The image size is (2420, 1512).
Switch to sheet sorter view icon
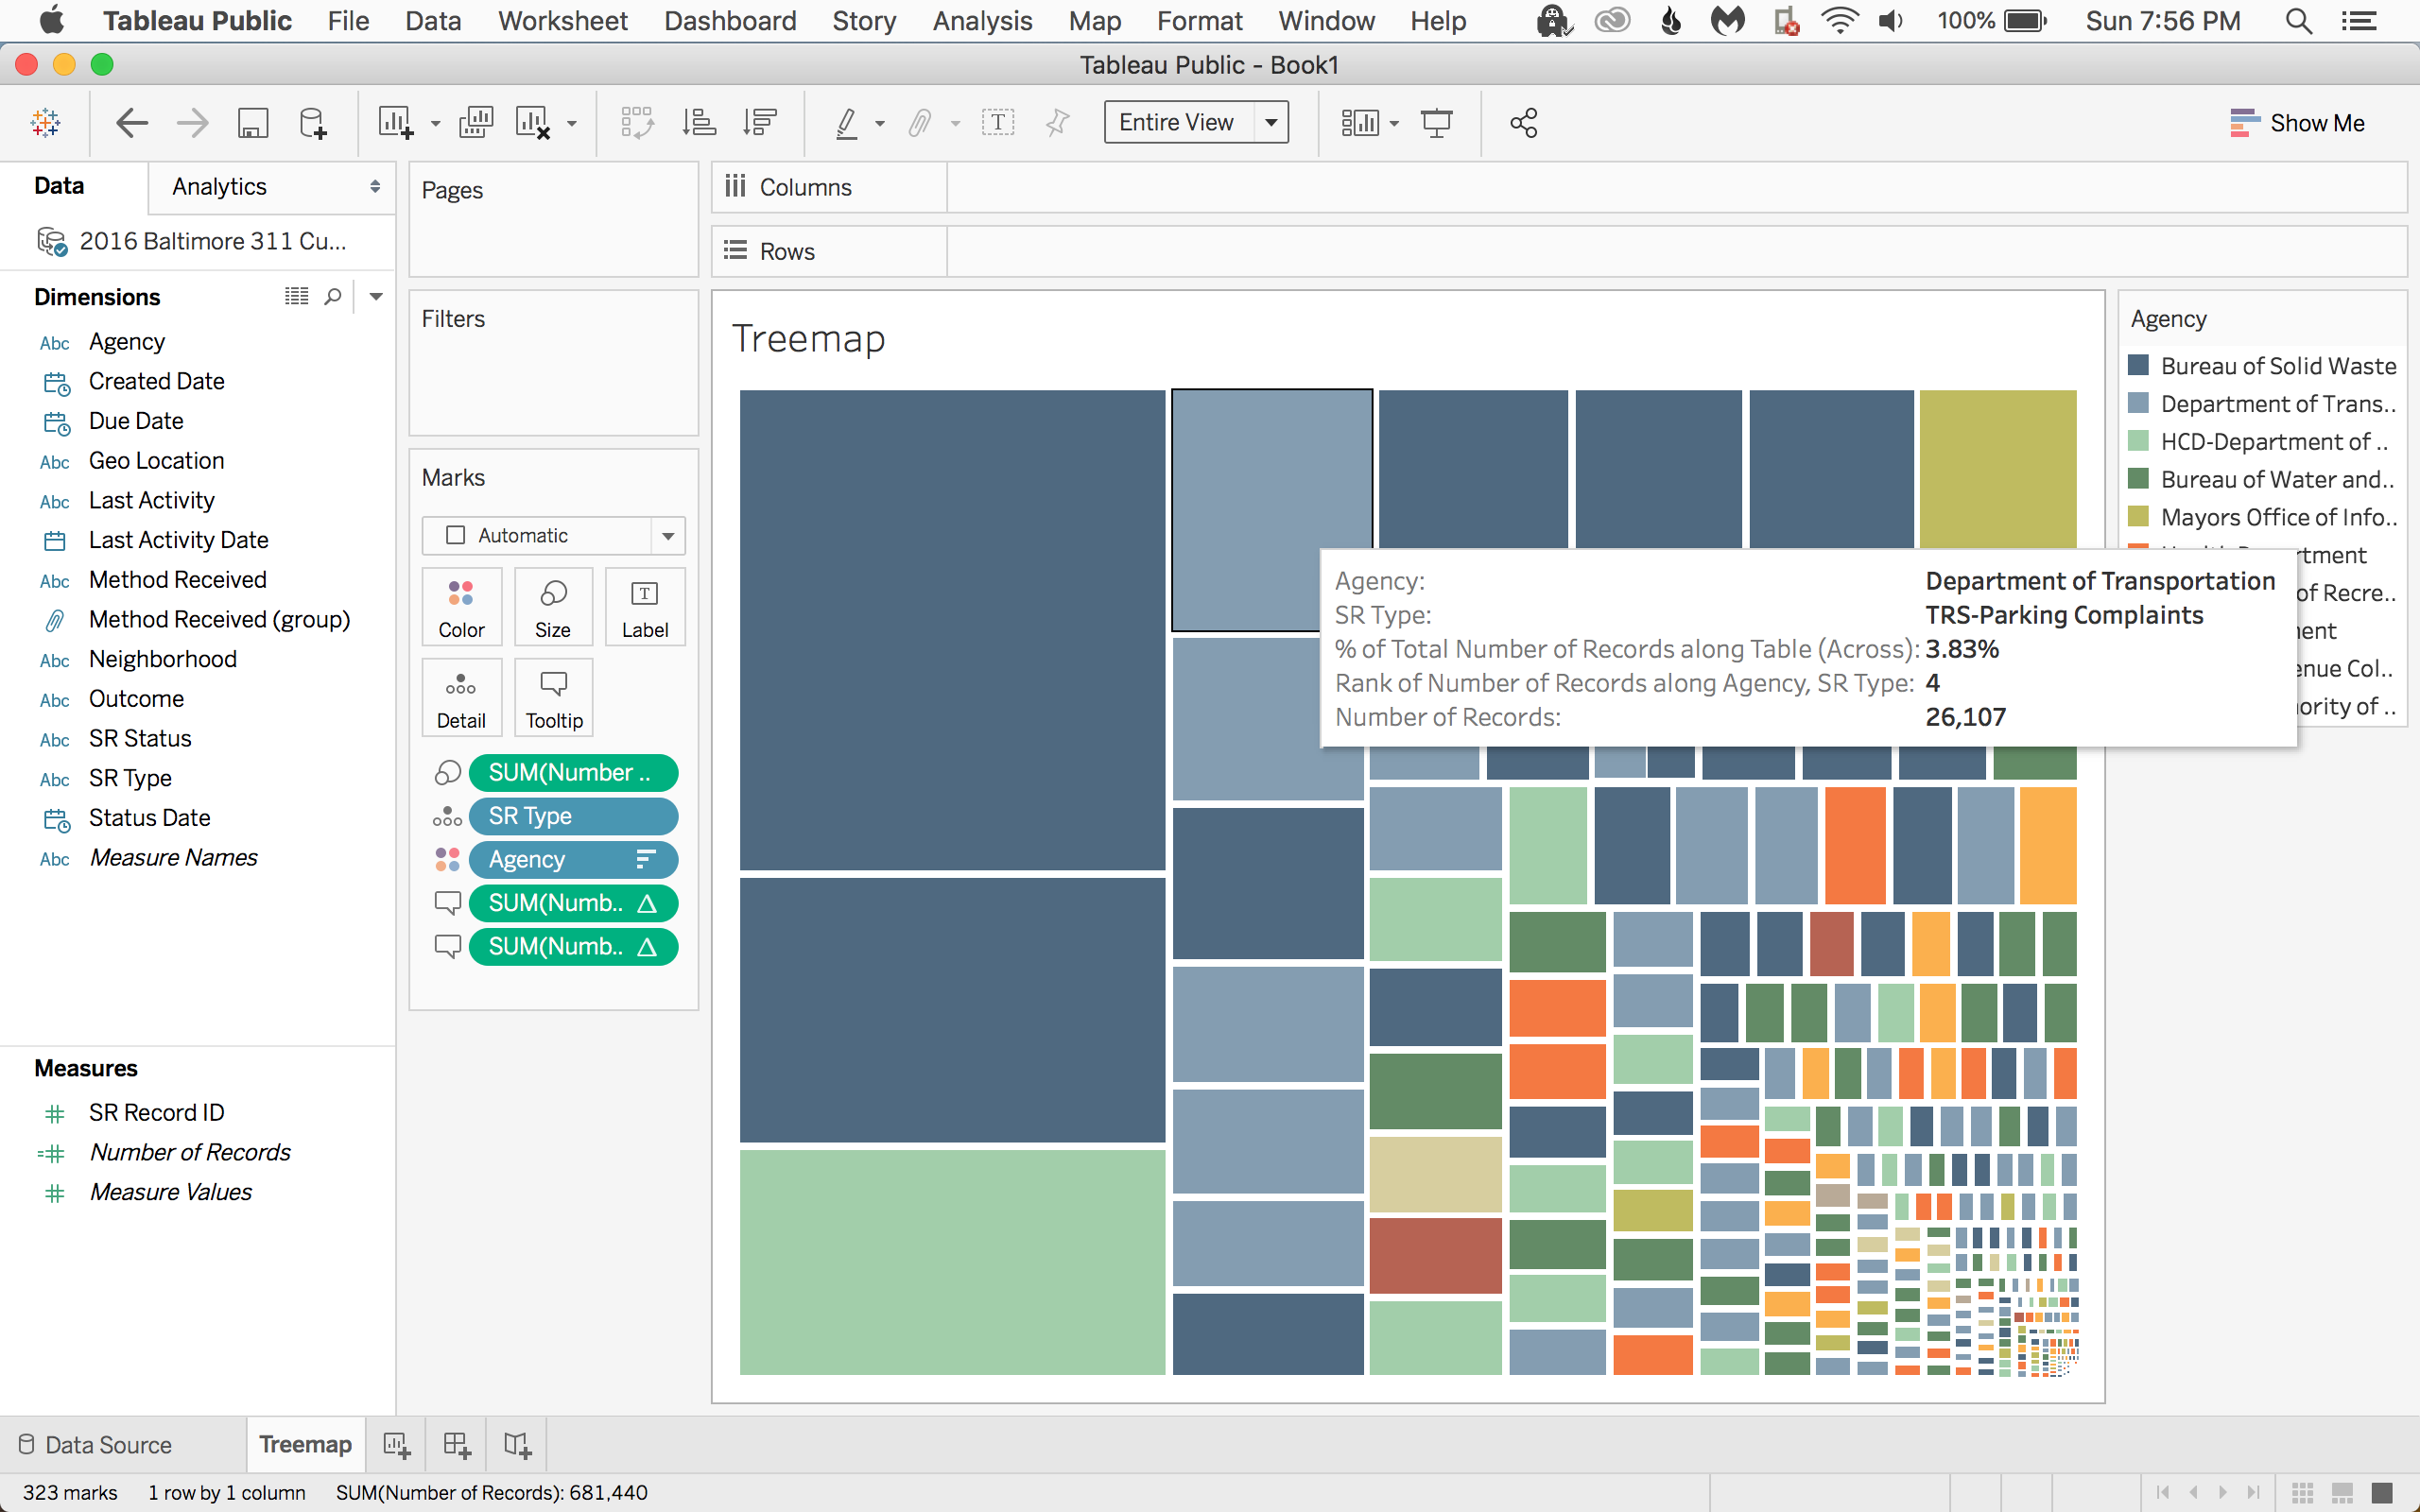[x=2303, y=1493]
